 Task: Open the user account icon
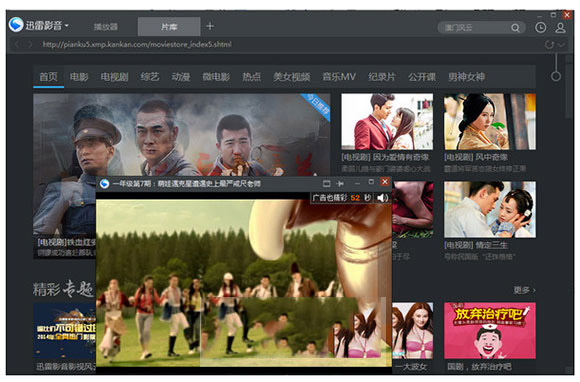[560, 28]
